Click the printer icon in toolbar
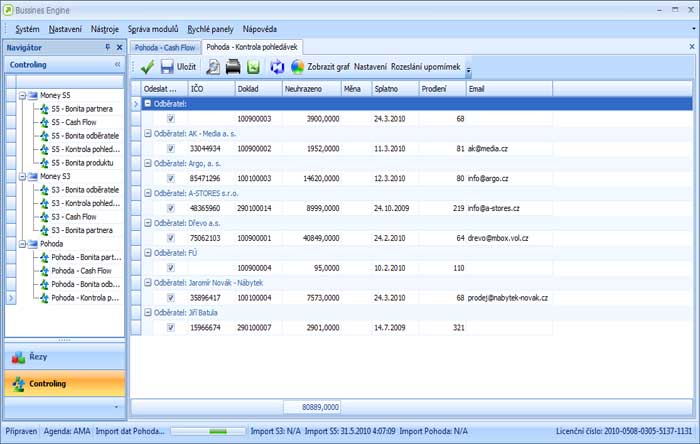Image resolution: width=700 pixels, height=444 pixels. point(233,67)
